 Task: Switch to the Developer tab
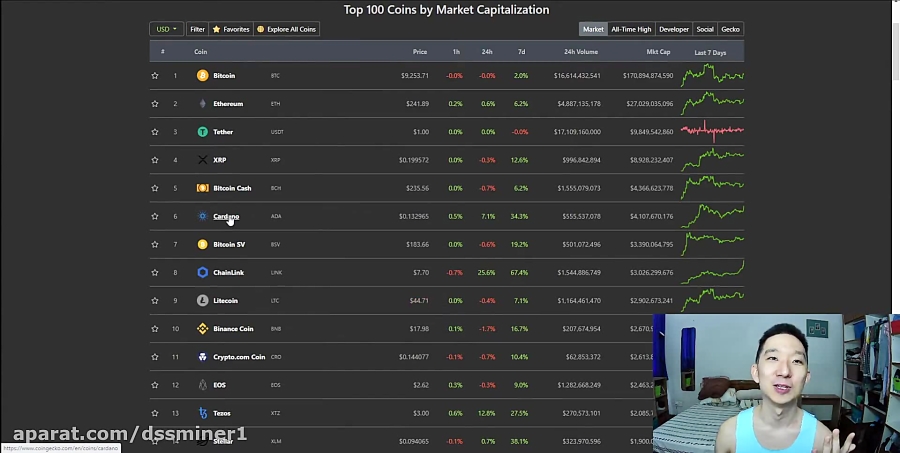[674, 29]
